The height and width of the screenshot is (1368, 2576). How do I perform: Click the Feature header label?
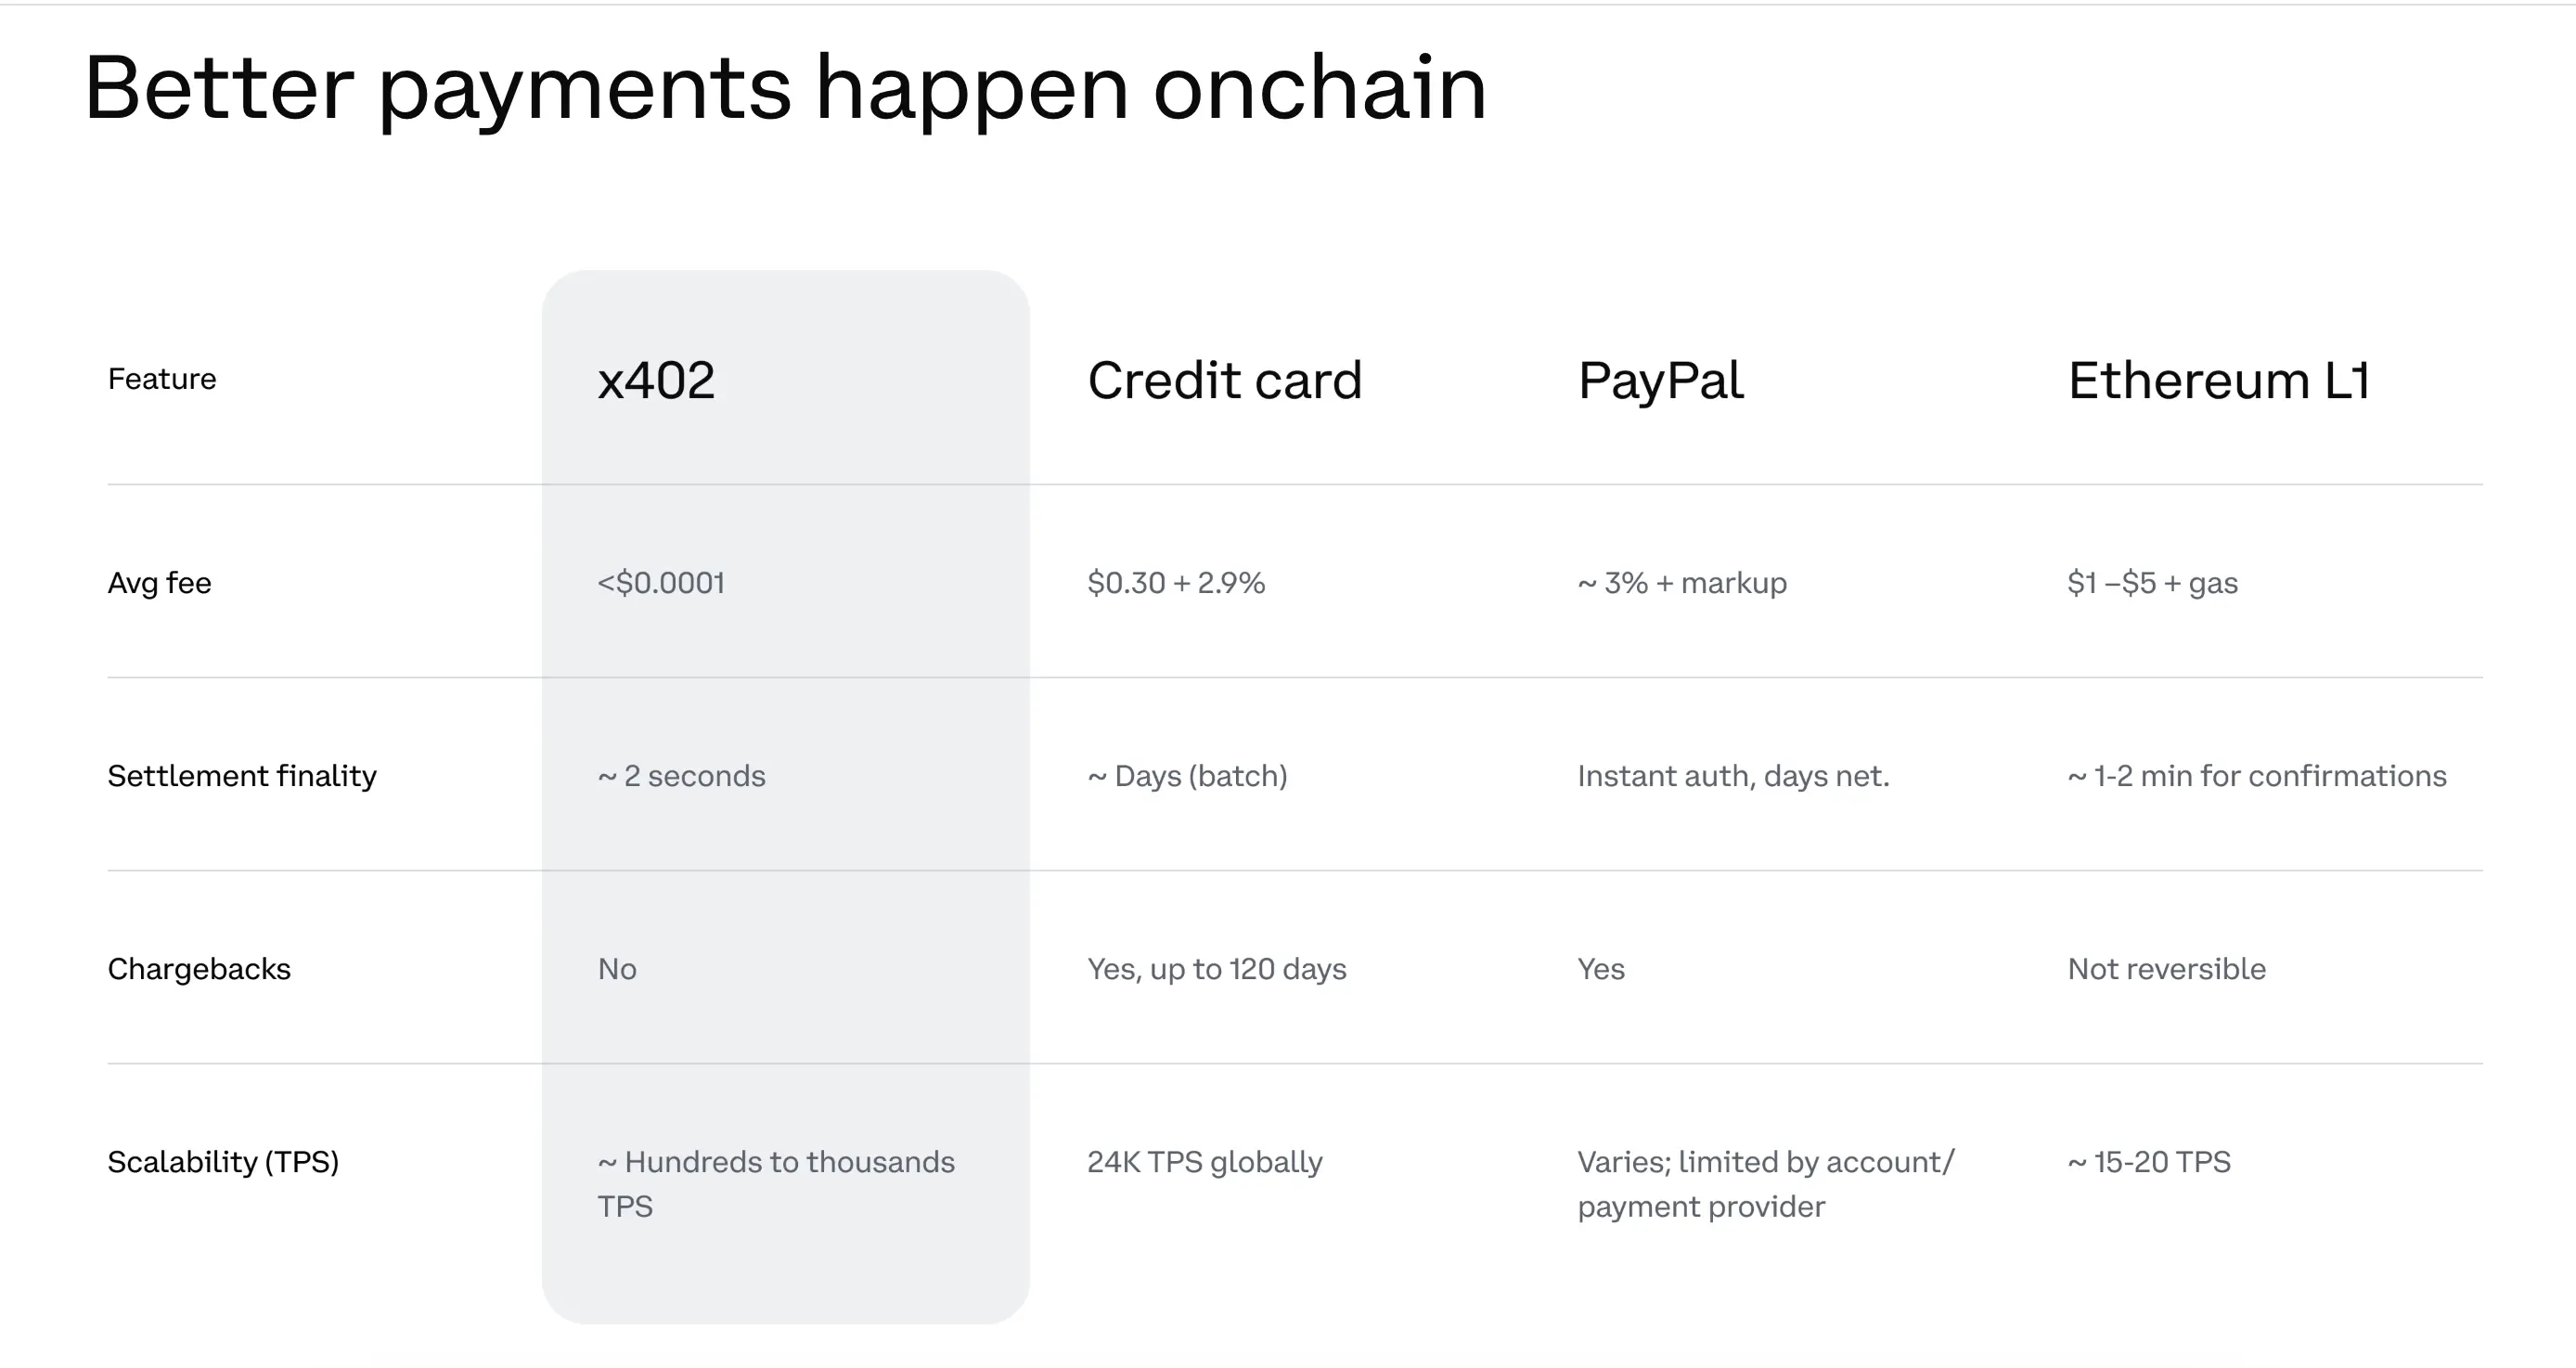(162, 379)
